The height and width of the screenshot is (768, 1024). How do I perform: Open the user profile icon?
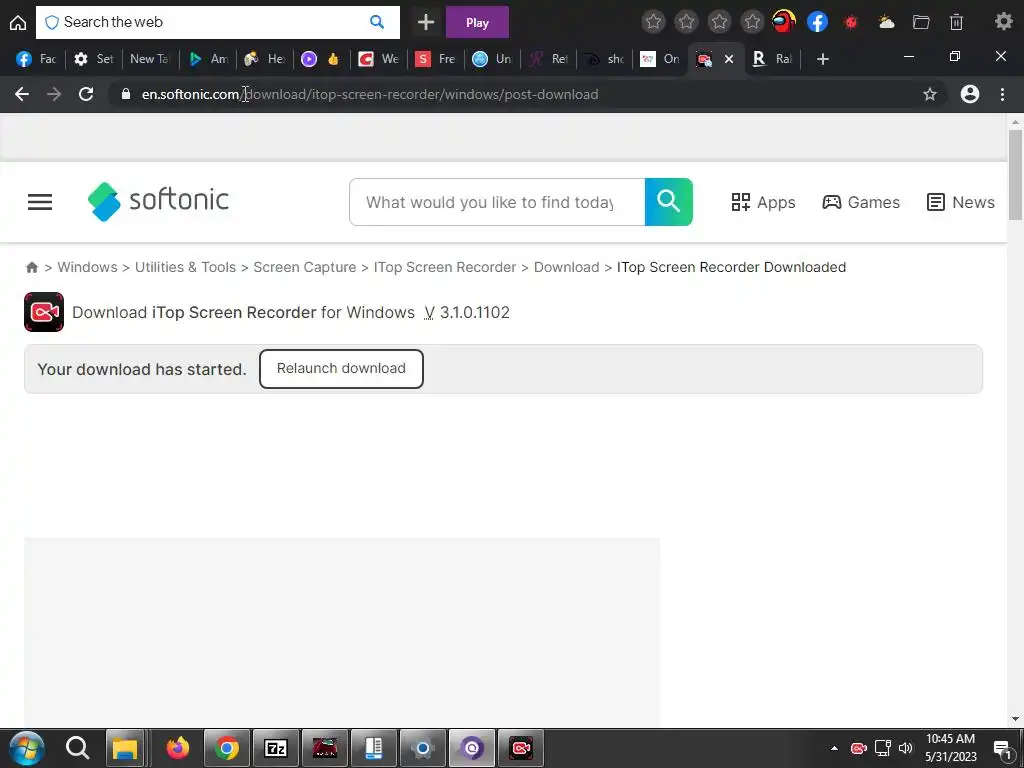[970, 94]
